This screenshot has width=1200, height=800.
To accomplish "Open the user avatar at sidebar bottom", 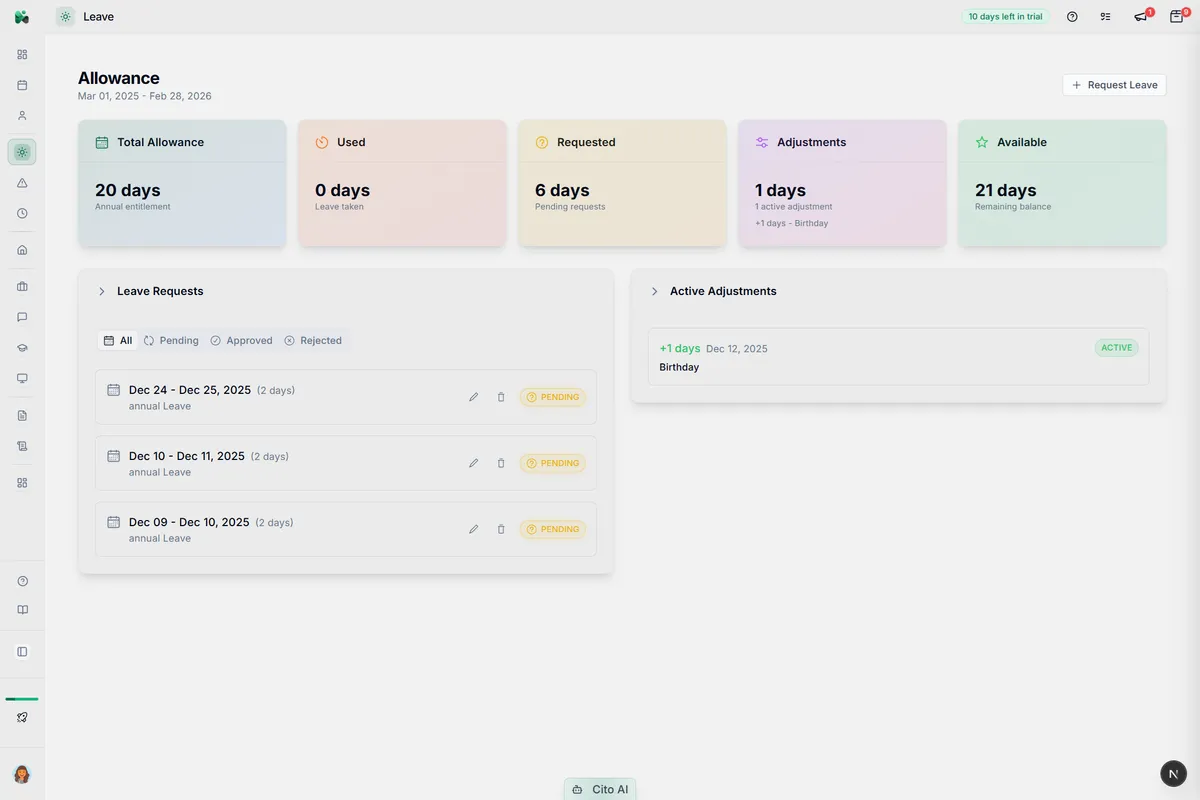I will (x=22, y=774).
